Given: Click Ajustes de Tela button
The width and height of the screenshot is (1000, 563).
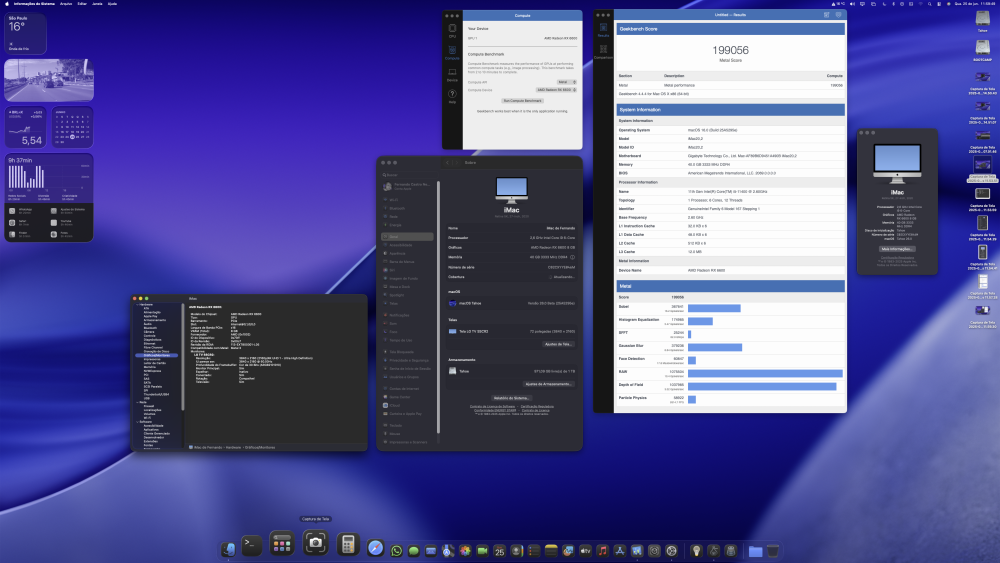Looking at the screenshot, I should (x=558, y=344).
